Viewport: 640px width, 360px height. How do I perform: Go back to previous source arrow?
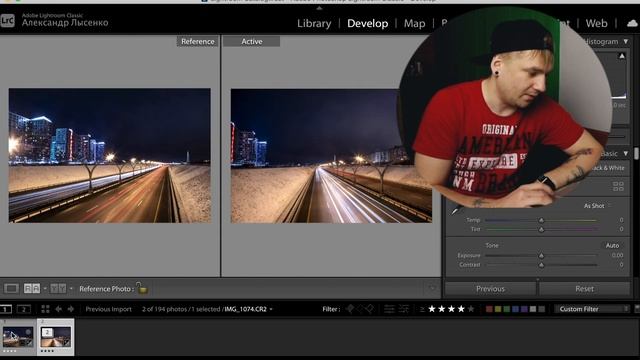tap(58, 309)
